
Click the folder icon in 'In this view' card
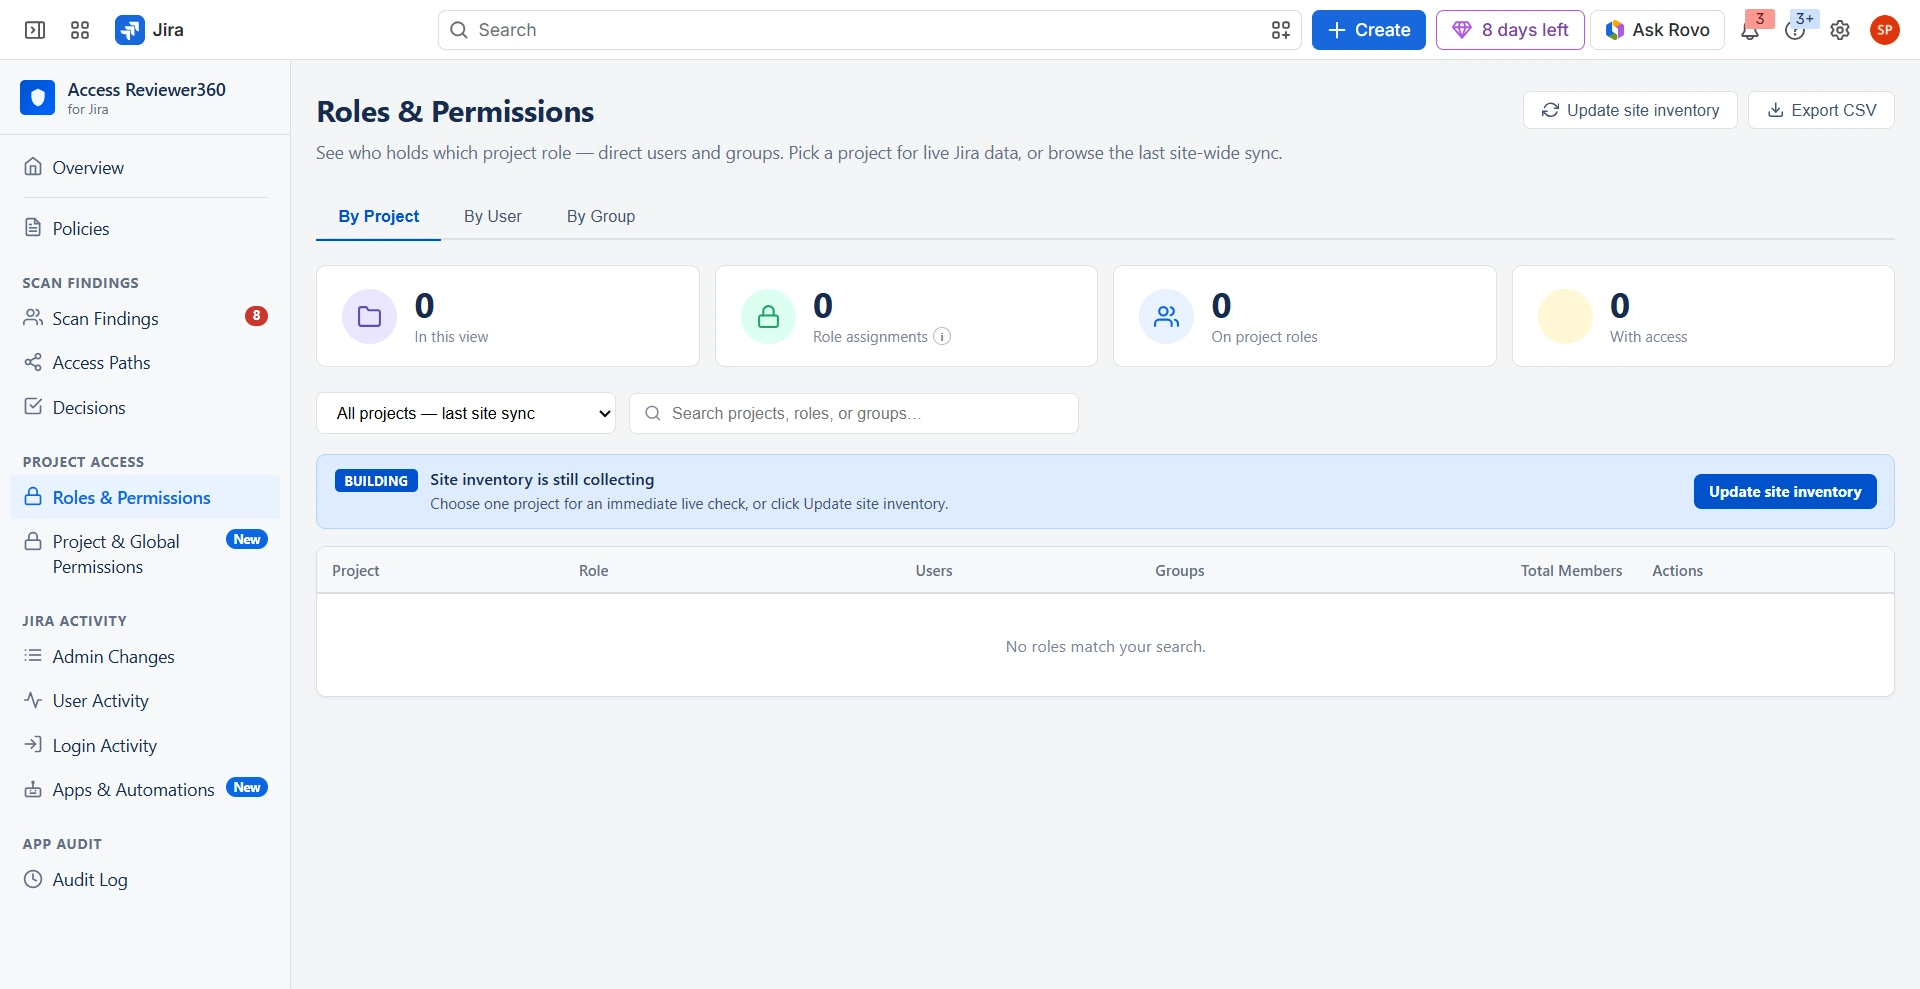click(369, 317)
